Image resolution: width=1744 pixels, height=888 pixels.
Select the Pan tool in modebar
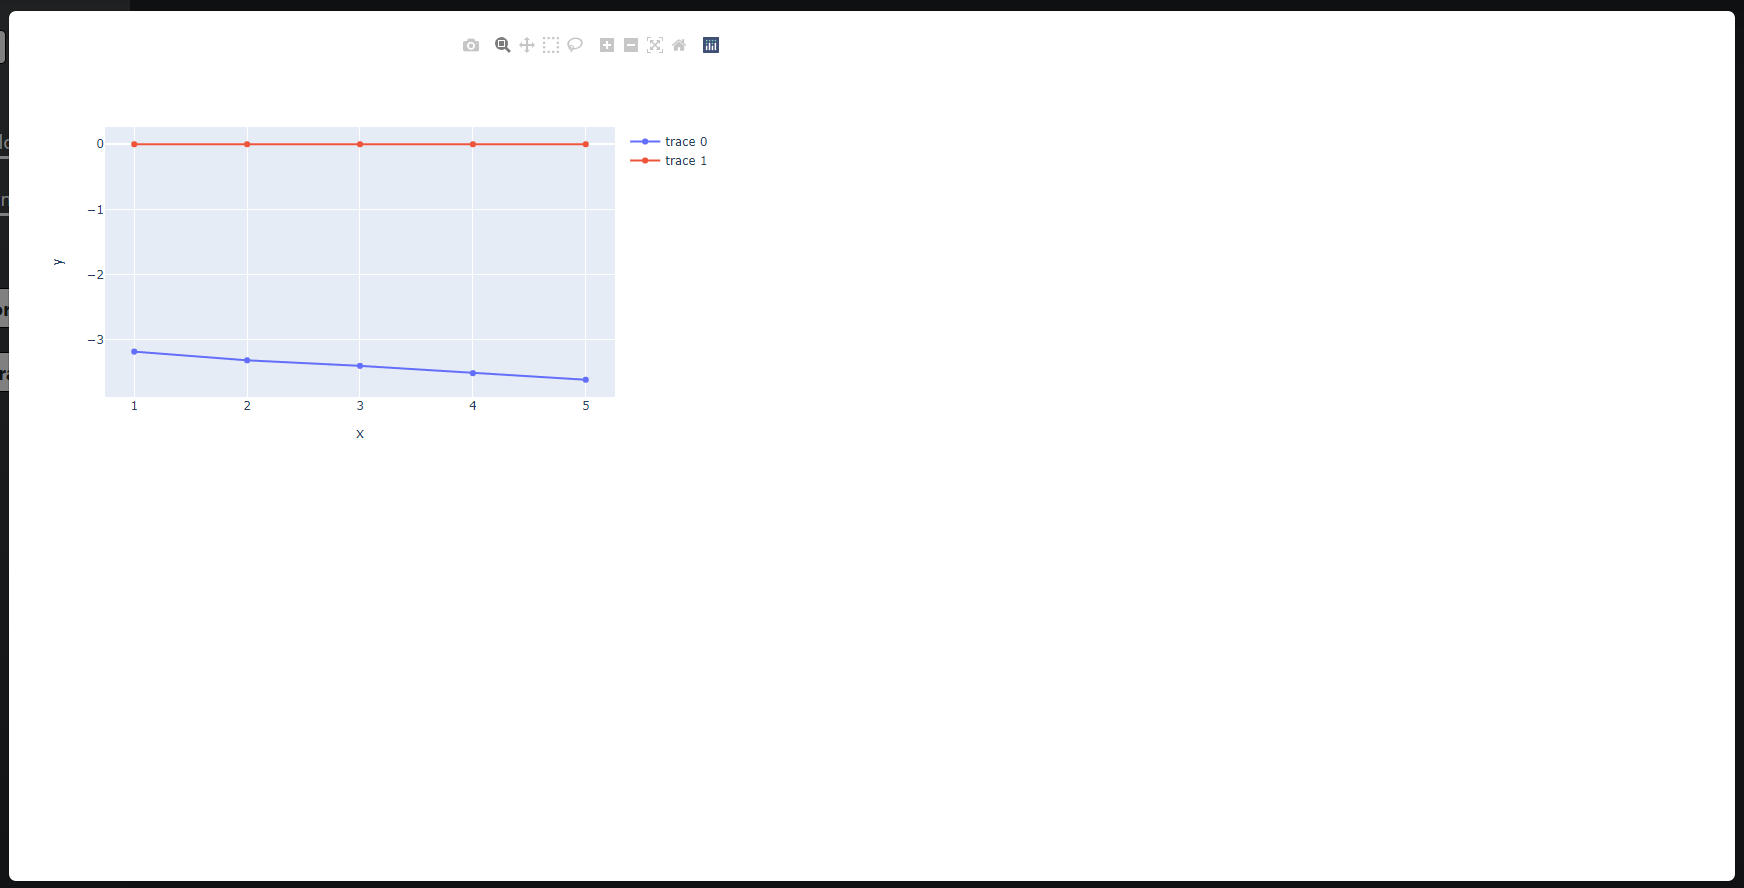pos(527,45)
